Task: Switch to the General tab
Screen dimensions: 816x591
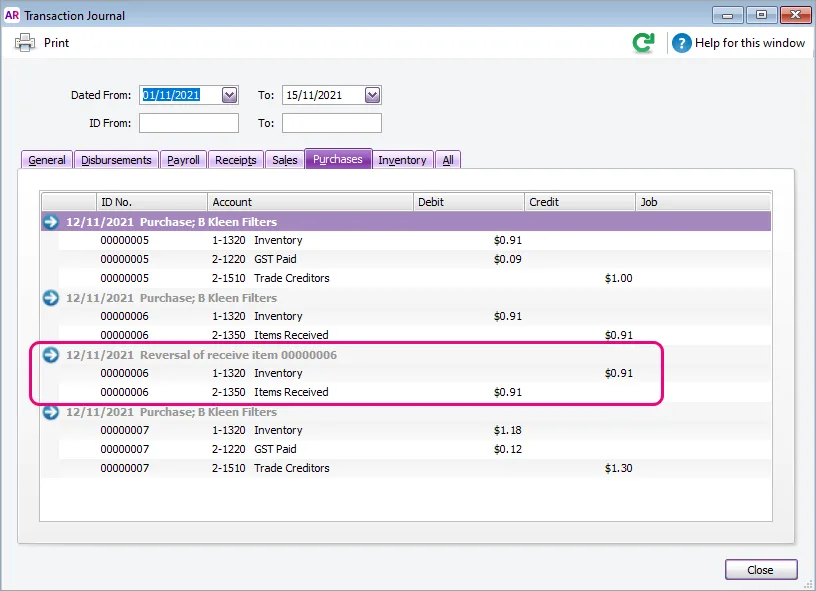Action: (47, 160)
